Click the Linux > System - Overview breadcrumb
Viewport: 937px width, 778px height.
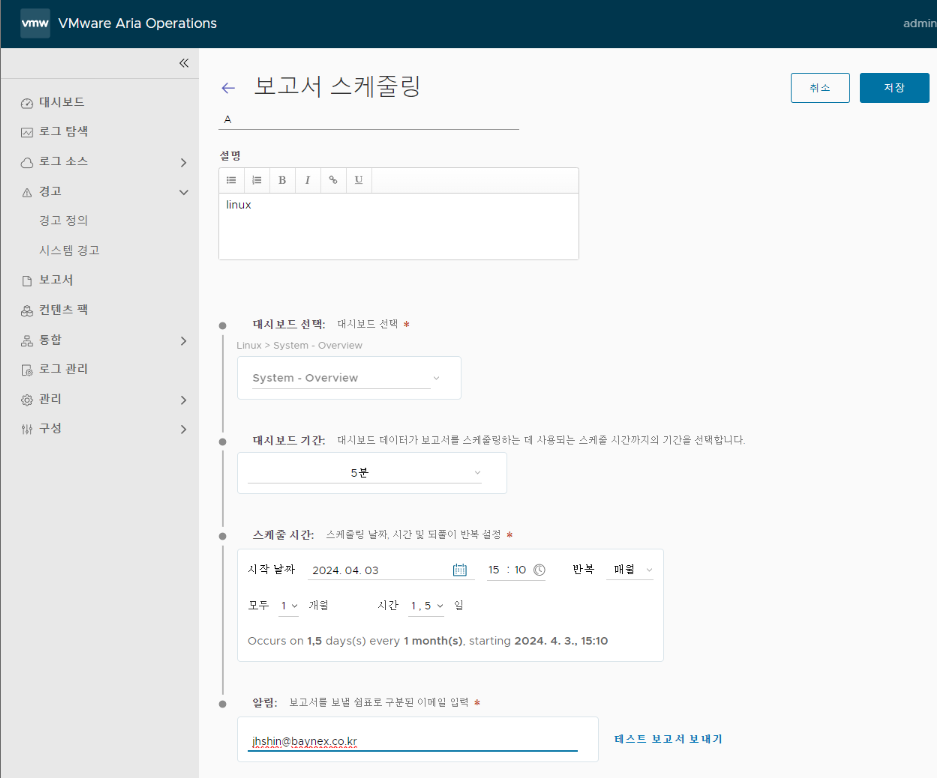299,345
